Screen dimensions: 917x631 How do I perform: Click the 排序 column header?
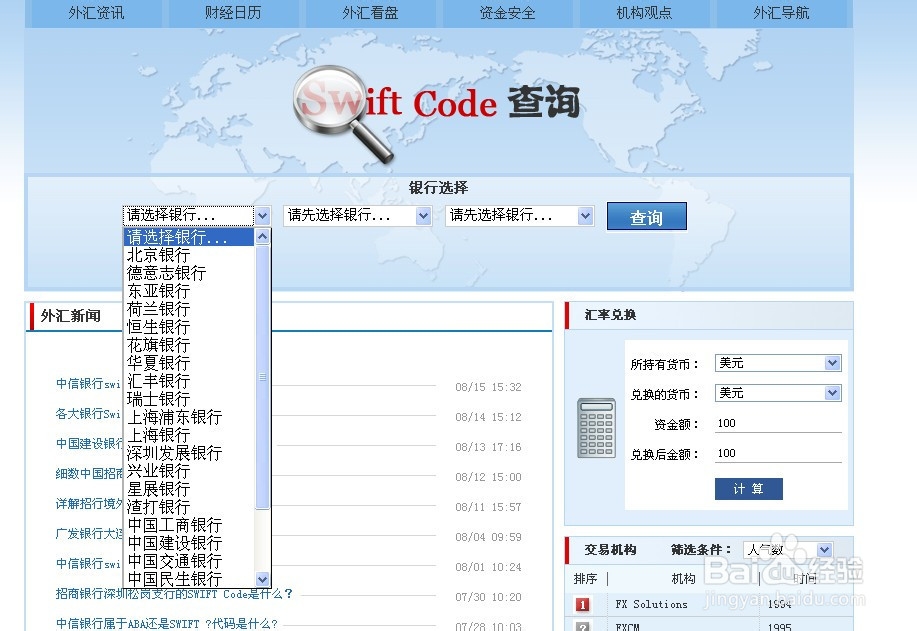(x=585, y=578)
